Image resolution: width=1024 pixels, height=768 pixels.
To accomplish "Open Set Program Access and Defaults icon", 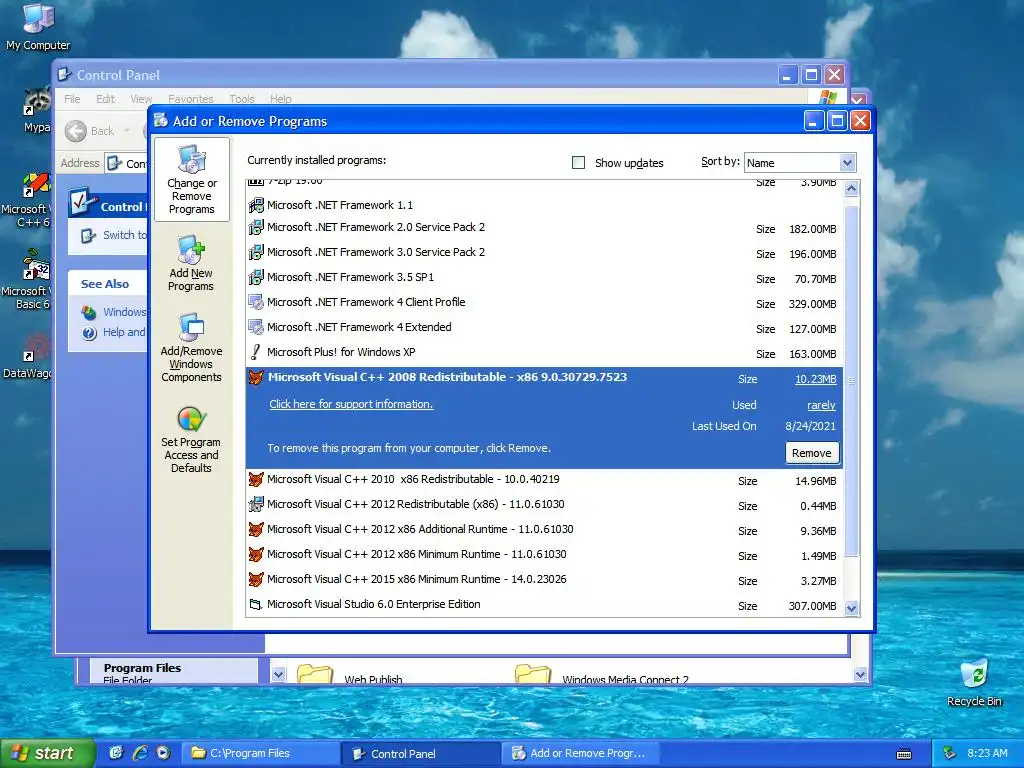I will [x=191, y=440].
